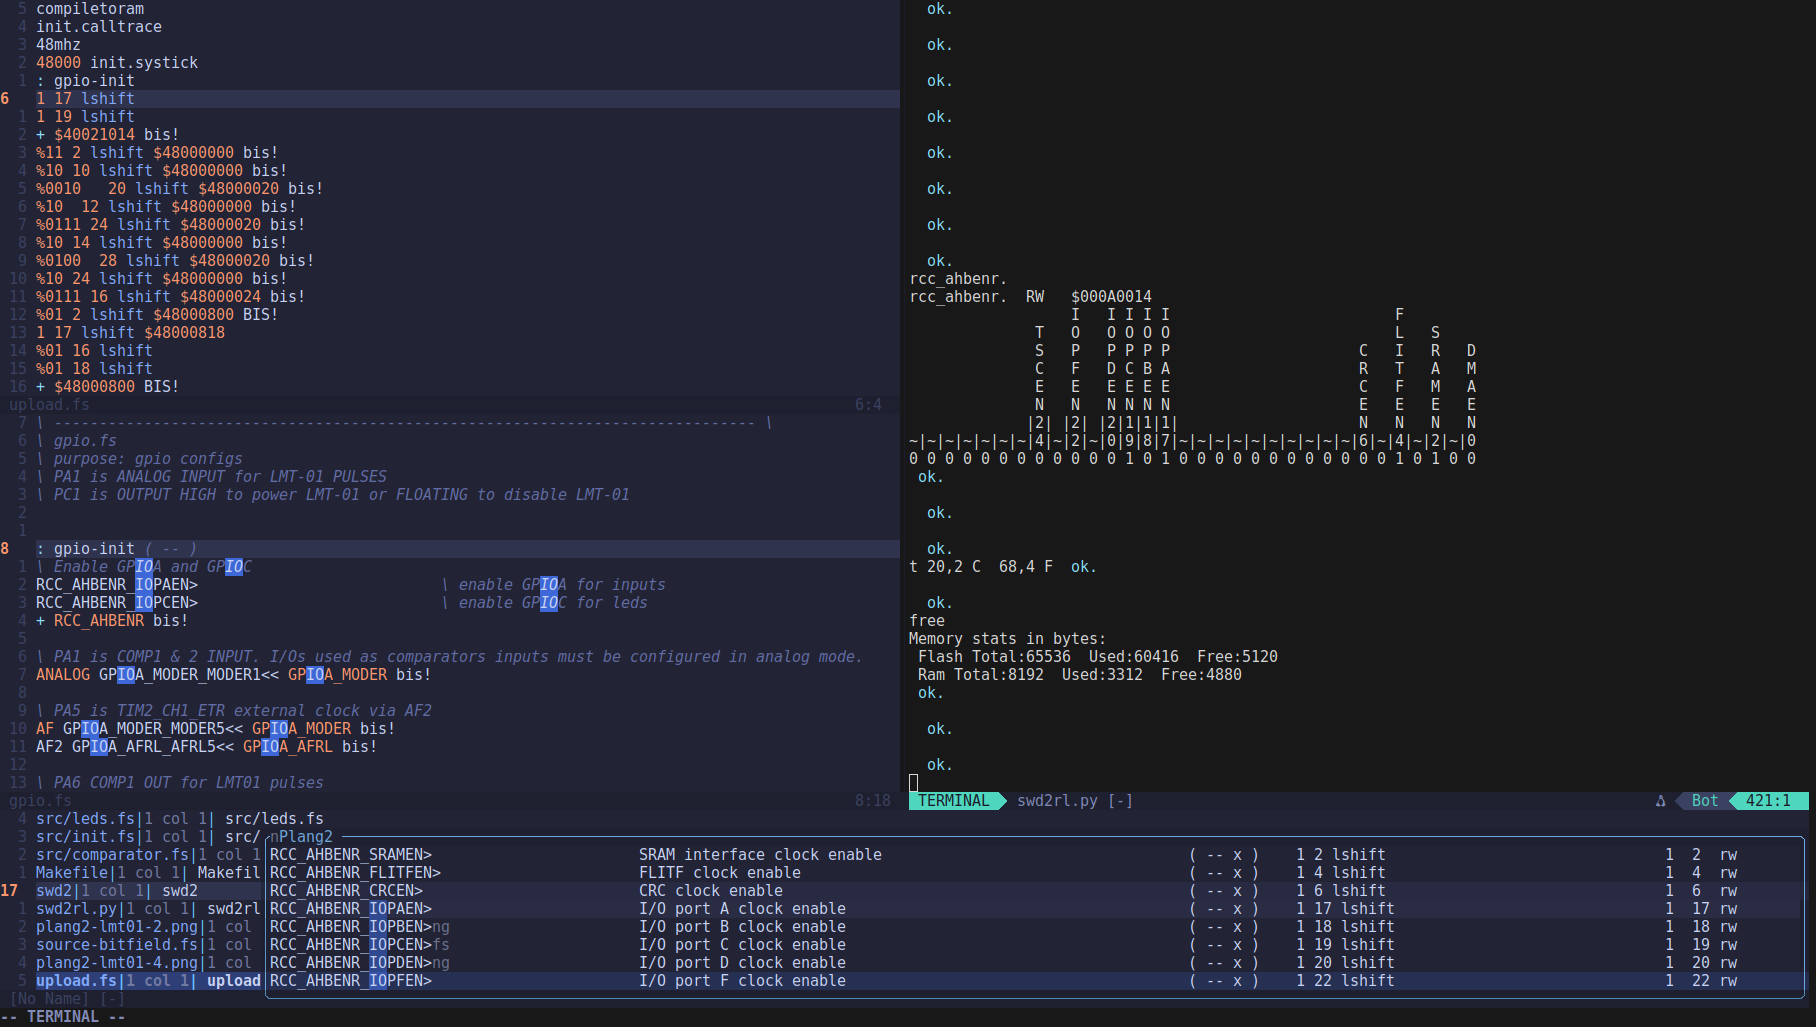Click the Bot scroll position indicator
This screenshot has height=1027, width=1816.
click(x=1704, y=801)
